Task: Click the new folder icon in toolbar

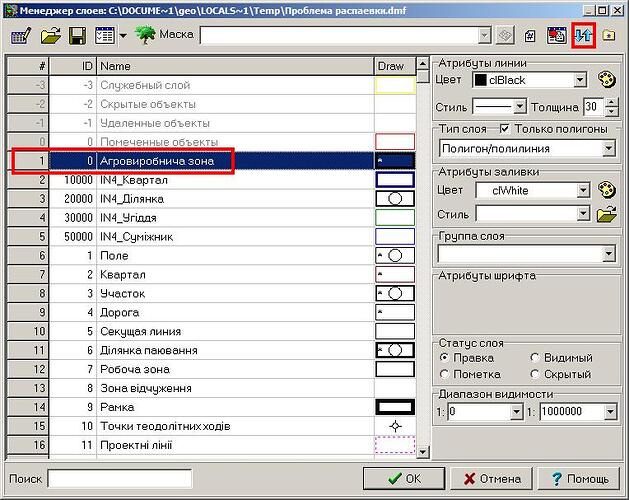Action: click(609, 35)
